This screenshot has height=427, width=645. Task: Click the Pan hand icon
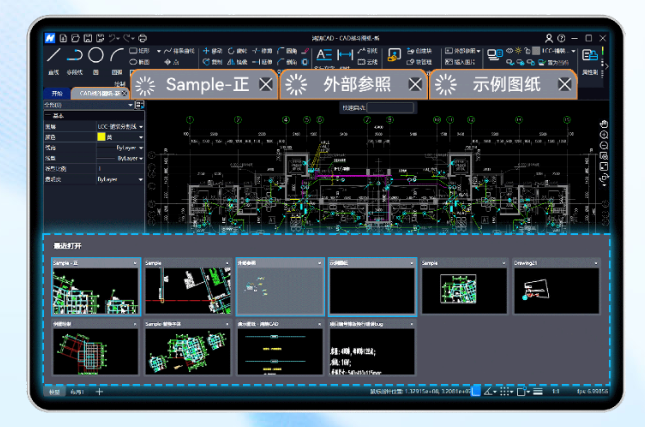click(604, 124)
